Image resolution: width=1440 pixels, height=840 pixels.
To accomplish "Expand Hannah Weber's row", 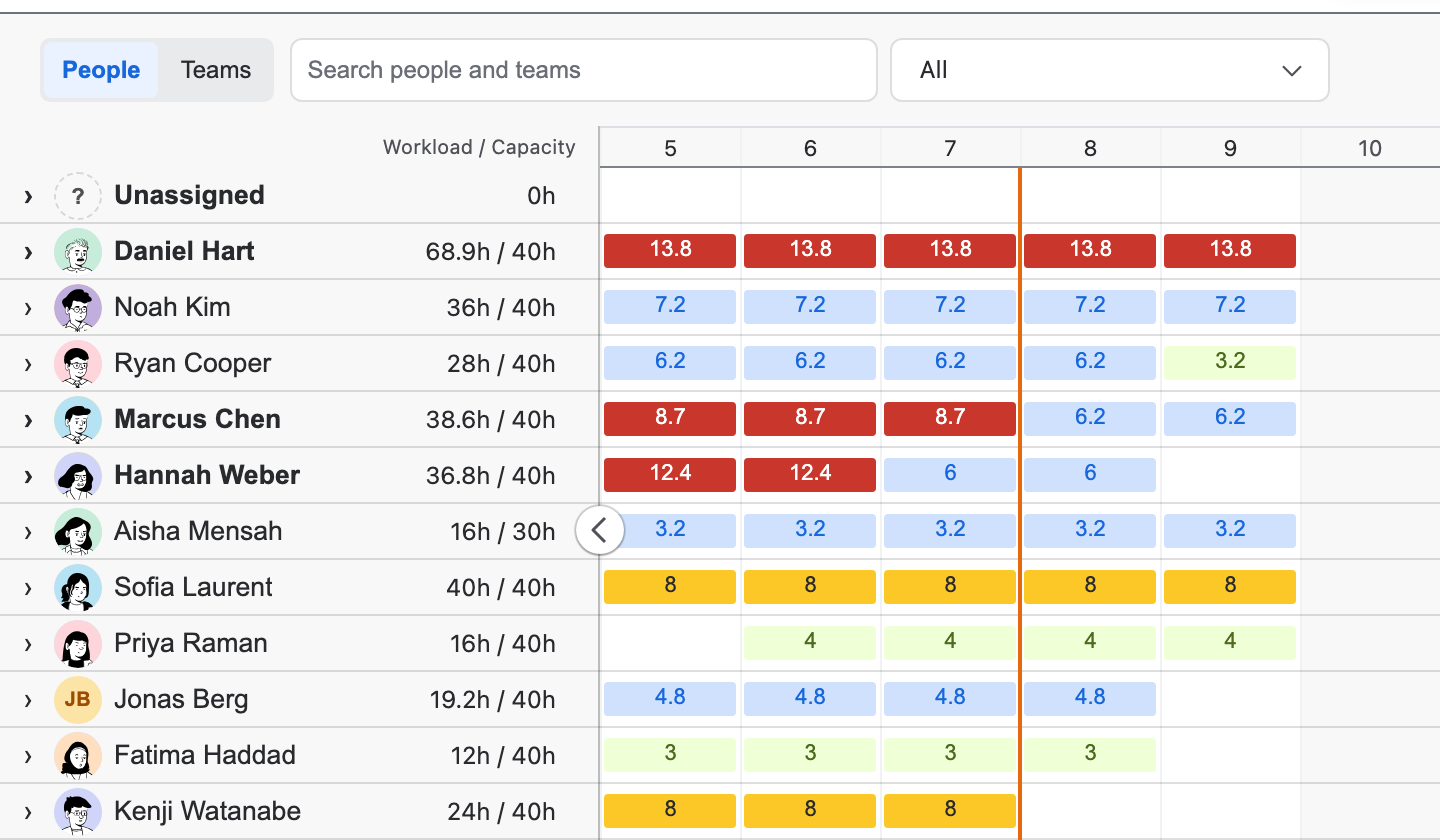I will click(28, 476).
